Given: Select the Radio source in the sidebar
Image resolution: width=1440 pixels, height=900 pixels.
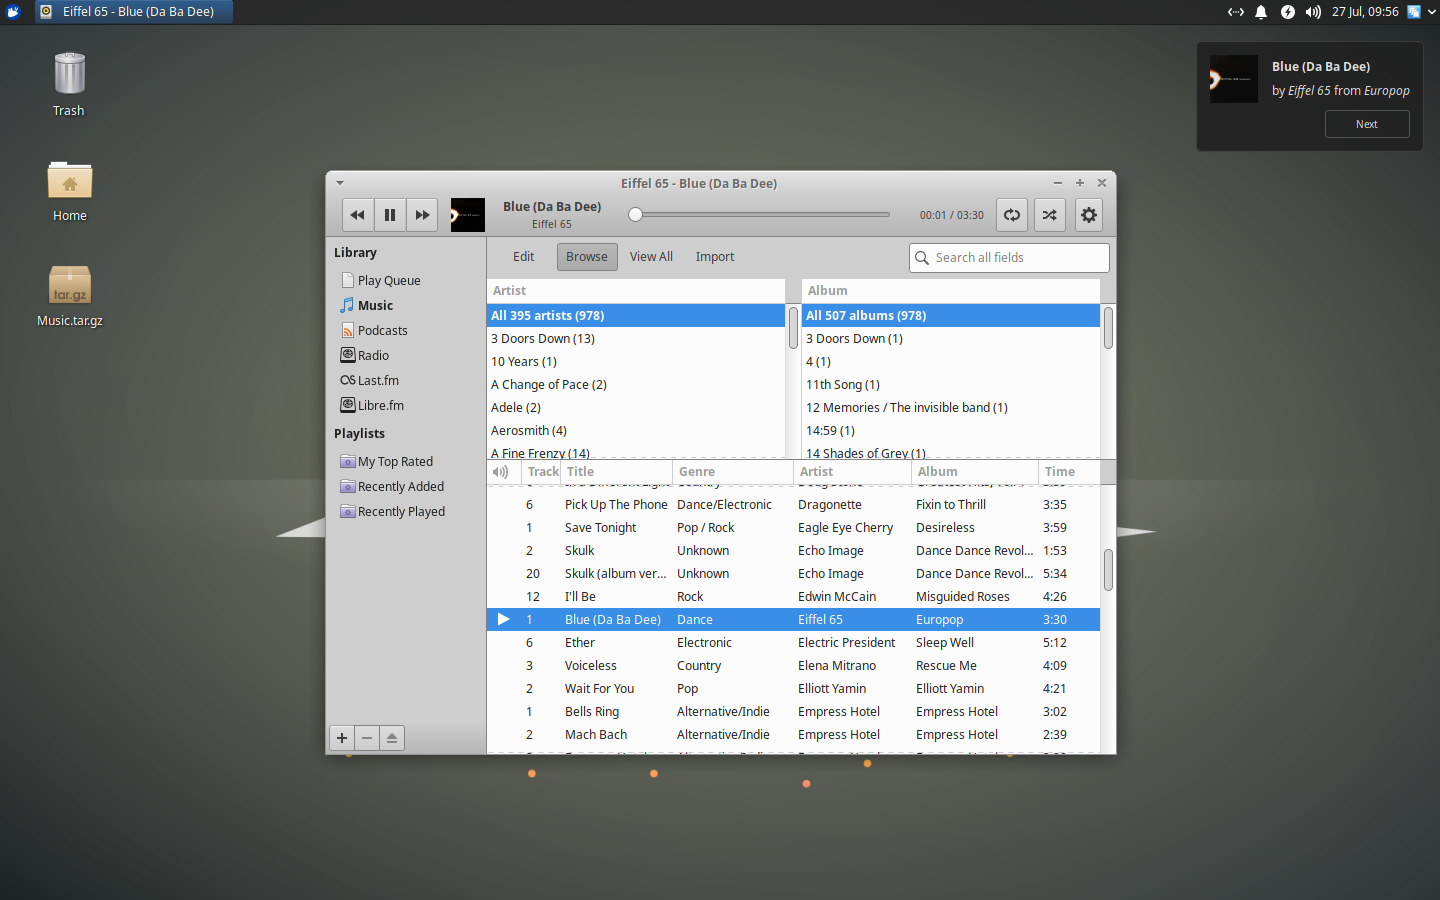Looking at the screenshot, I should (372, 355).
